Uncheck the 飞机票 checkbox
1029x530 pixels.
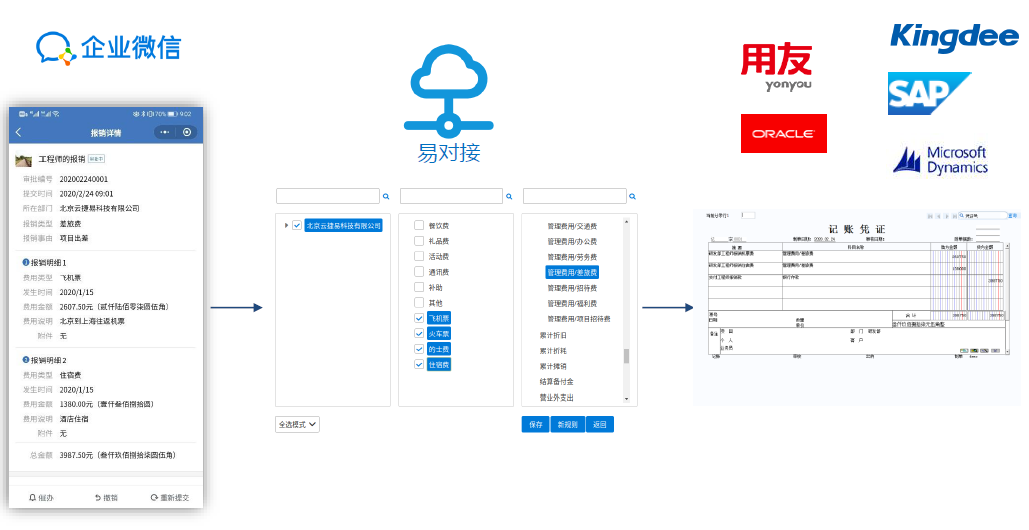pyautogui.click(x=419, y=318)
